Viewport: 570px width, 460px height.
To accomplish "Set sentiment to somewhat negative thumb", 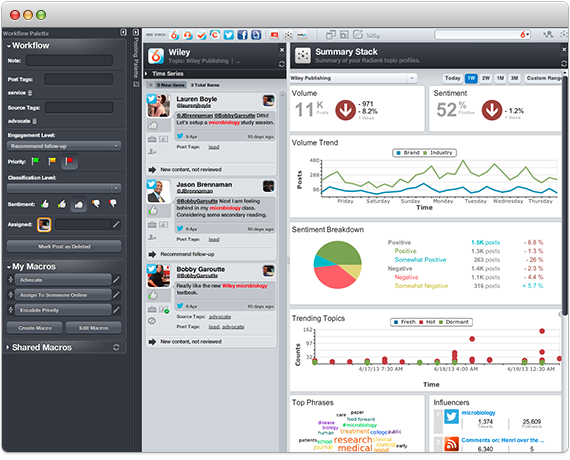I will (96, 203).
